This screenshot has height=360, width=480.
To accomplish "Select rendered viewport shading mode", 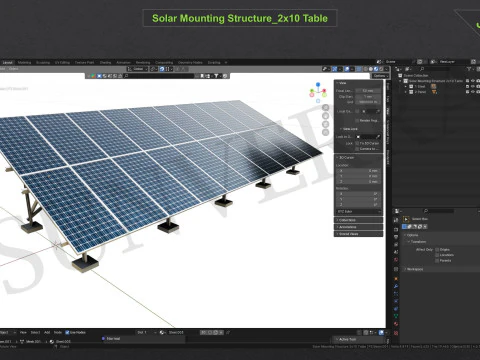I will pyautogui.click(x=381, y=69).
